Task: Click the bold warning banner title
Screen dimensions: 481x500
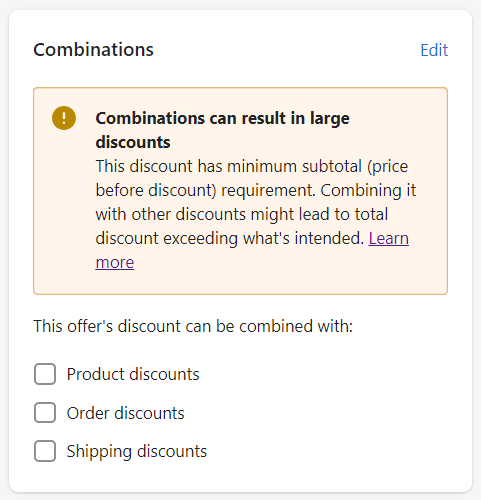Action: (x=222, y=130)
